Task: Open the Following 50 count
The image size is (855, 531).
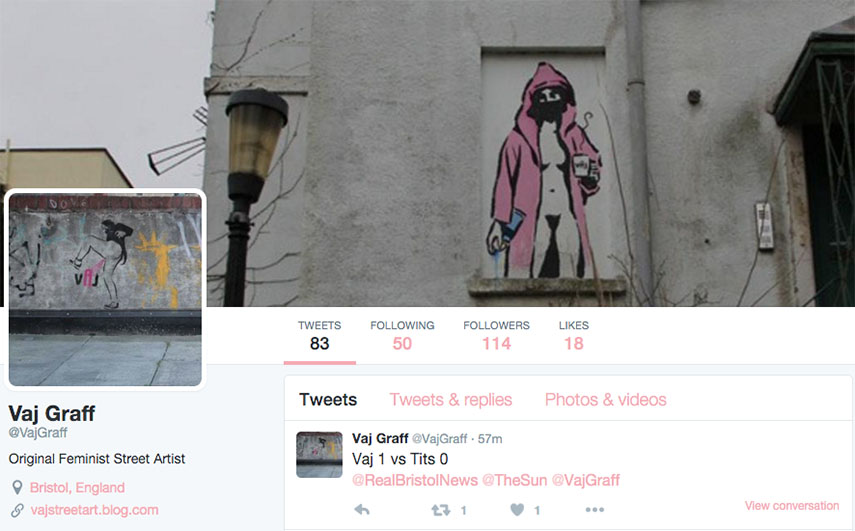Action: (402, 335)
